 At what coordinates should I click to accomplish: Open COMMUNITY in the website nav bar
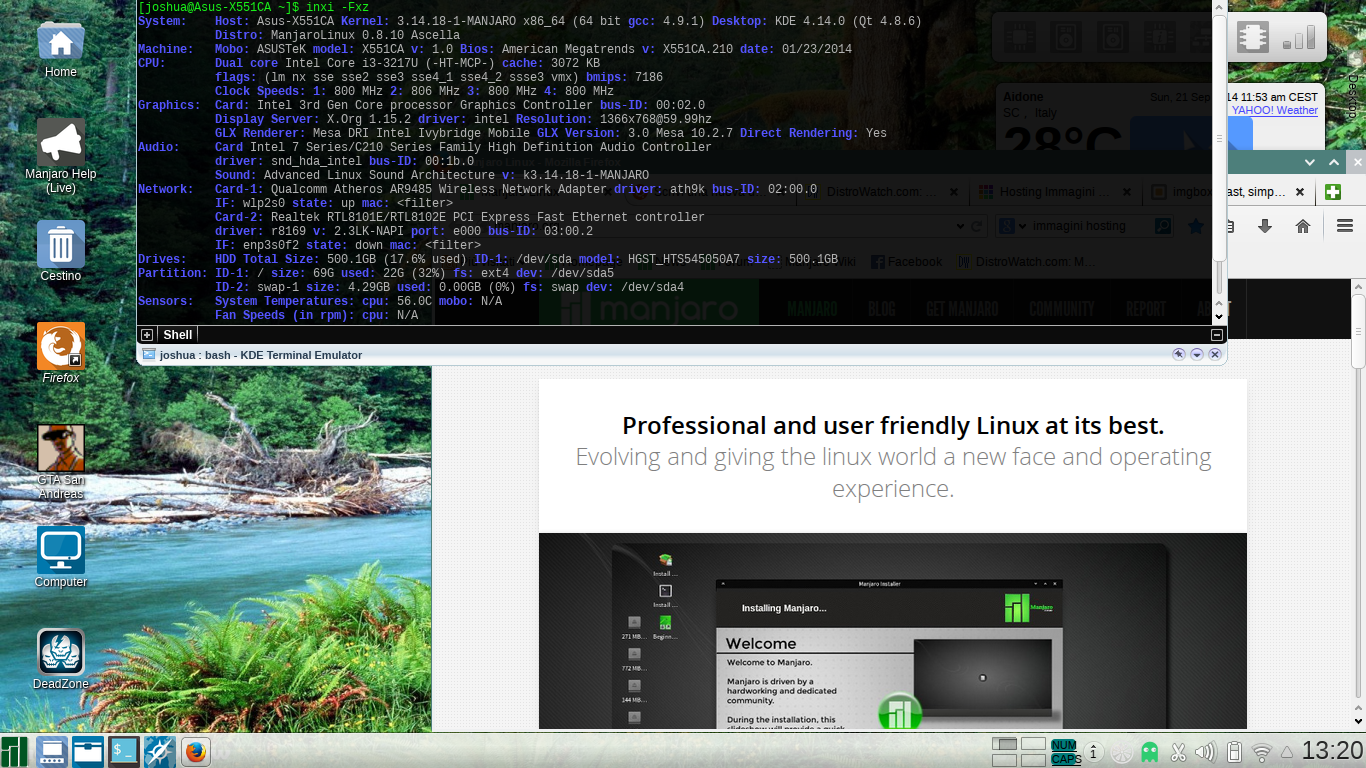tap(1062, 309)
